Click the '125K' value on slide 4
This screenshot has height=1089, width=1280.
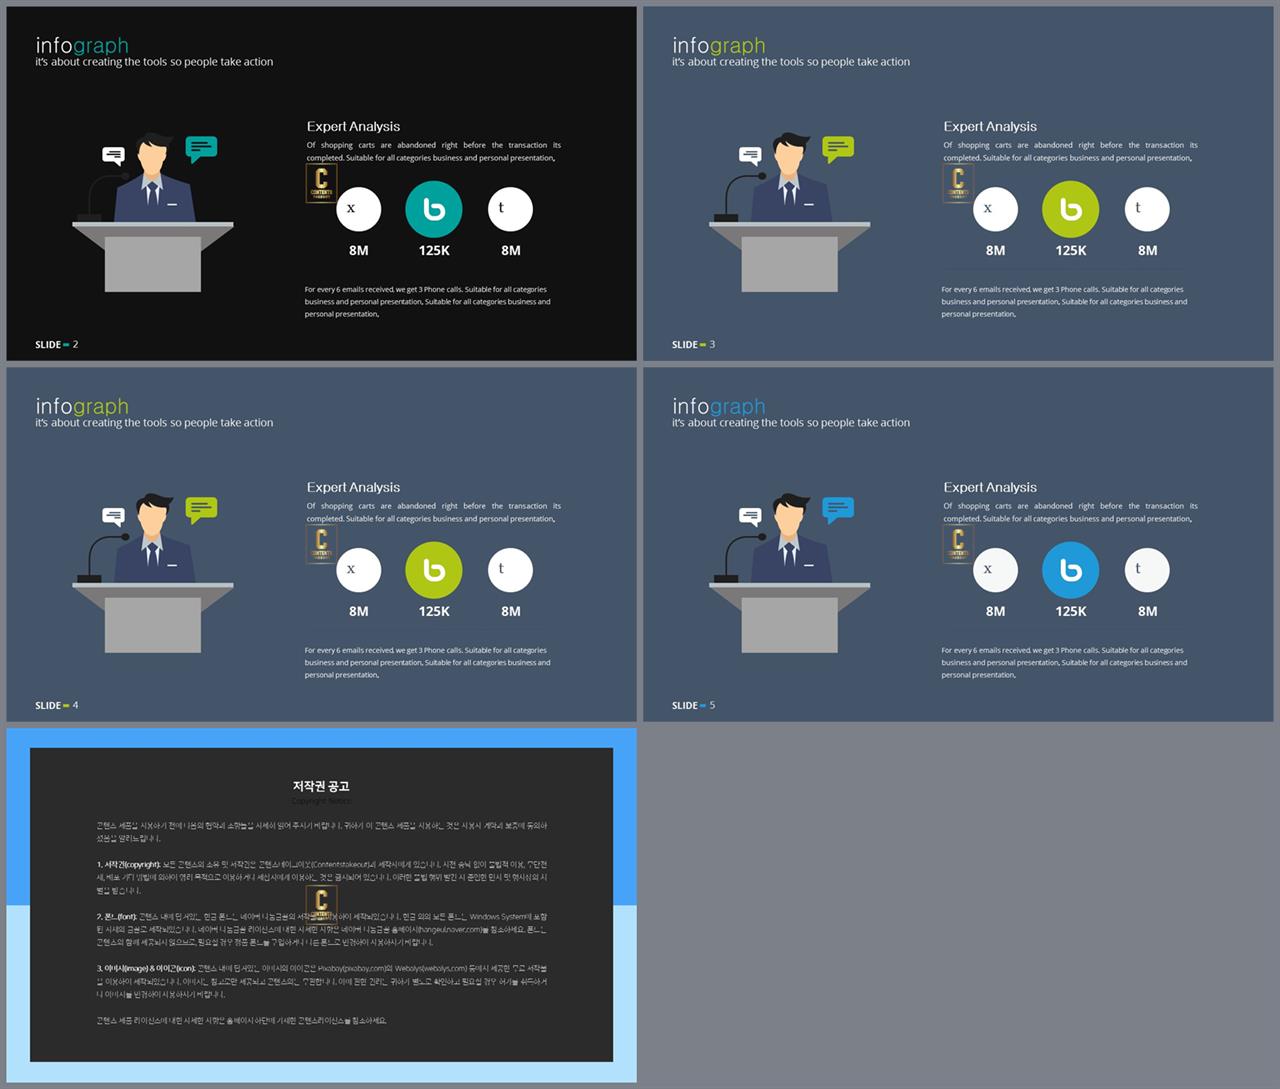point(434,611)
